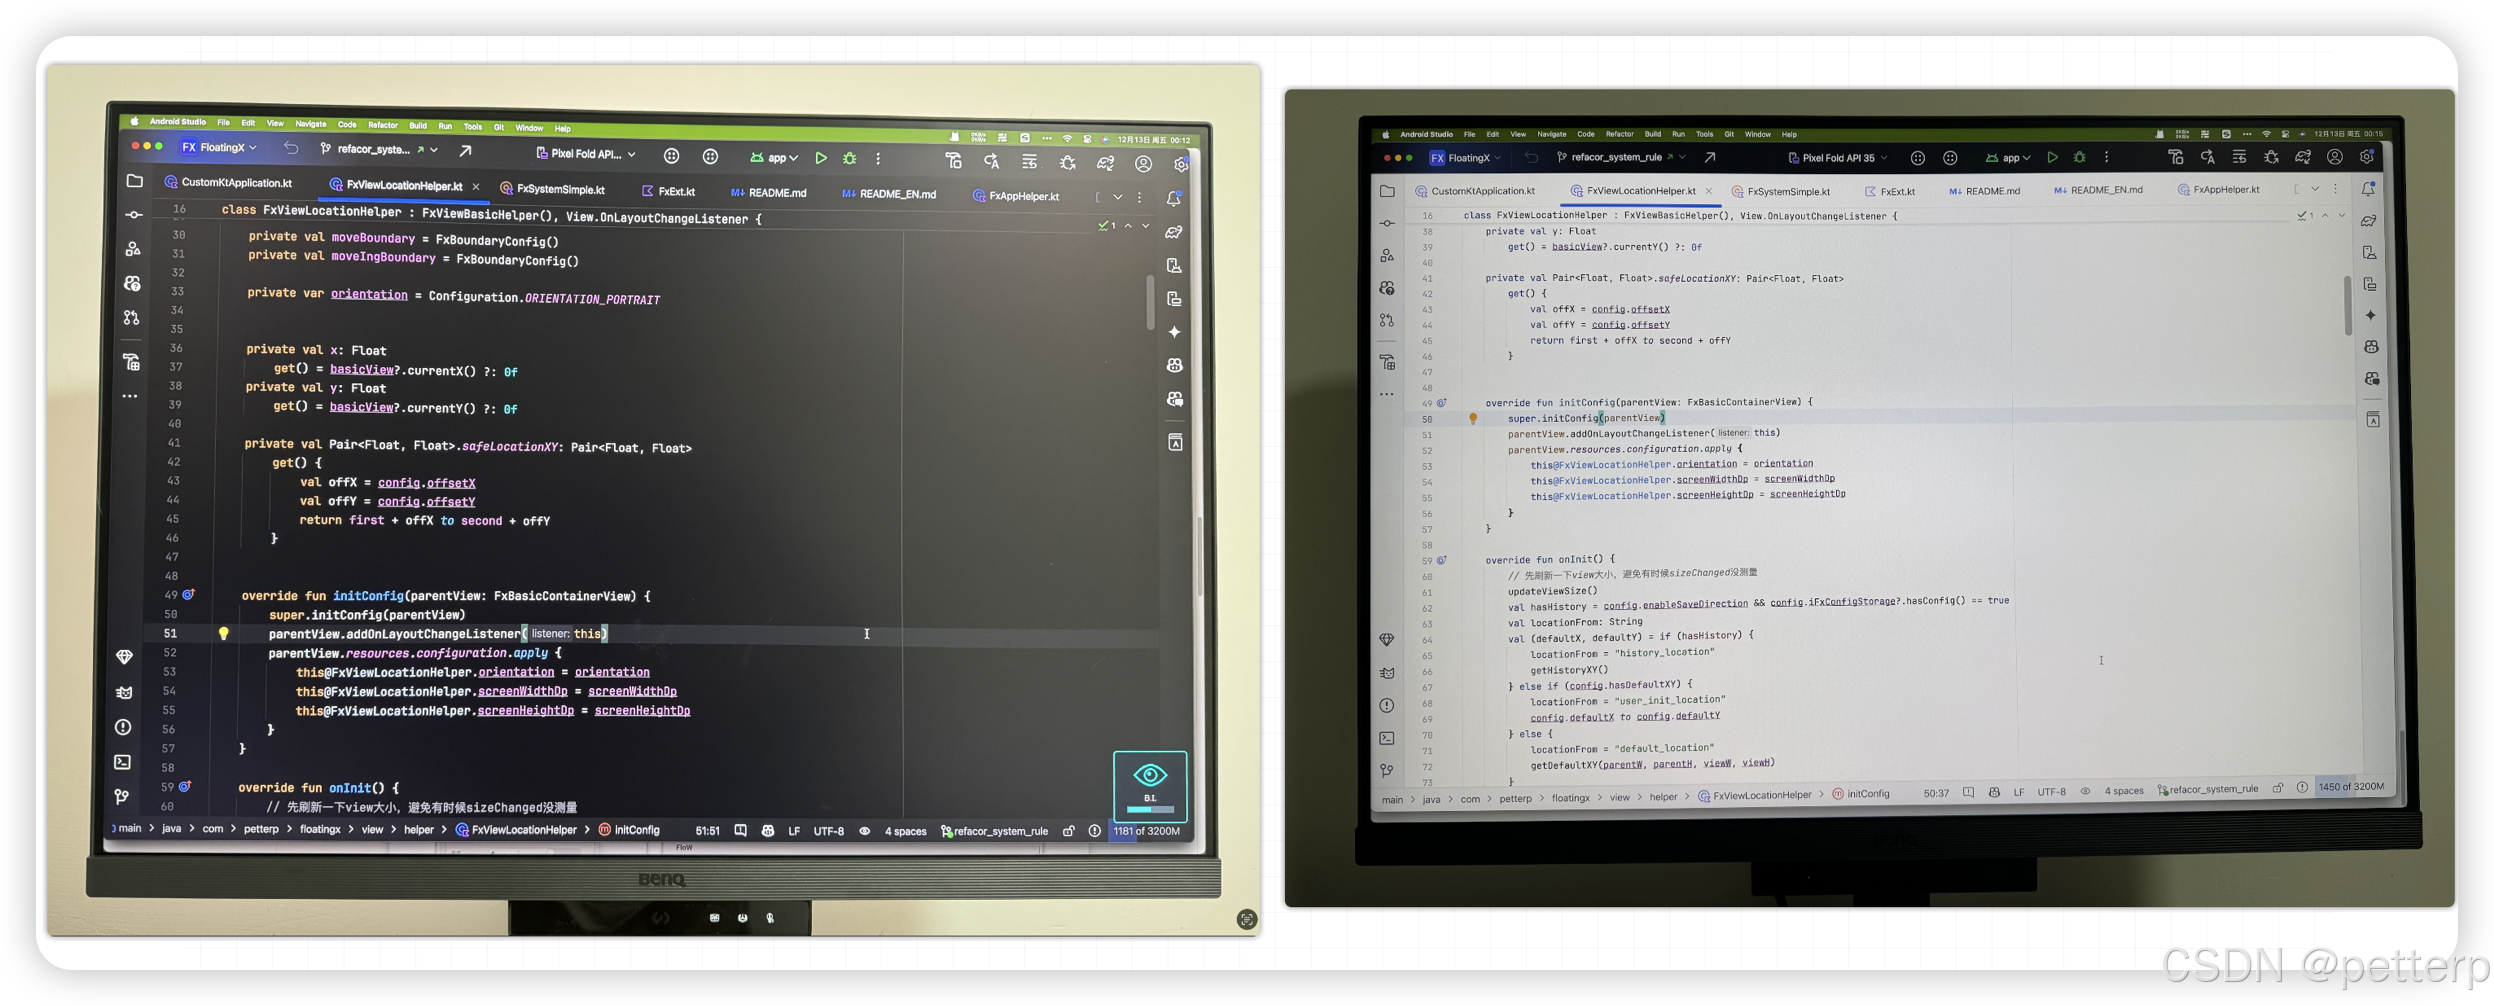Click Settings gear in dark window toolbar

coord(1181,165)
